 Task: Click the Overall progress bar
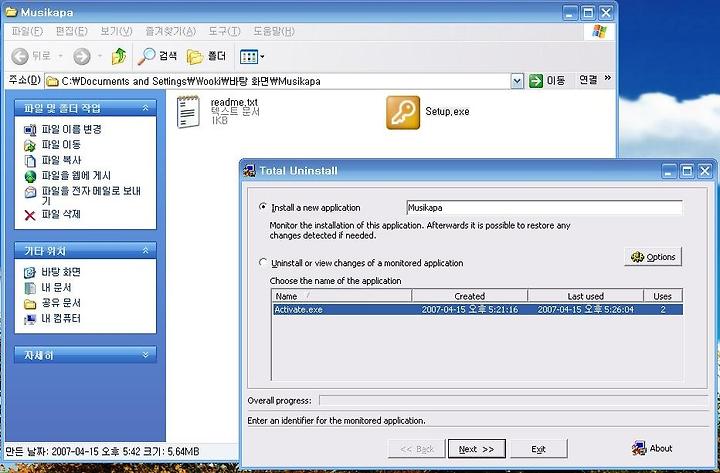[513, 400]
